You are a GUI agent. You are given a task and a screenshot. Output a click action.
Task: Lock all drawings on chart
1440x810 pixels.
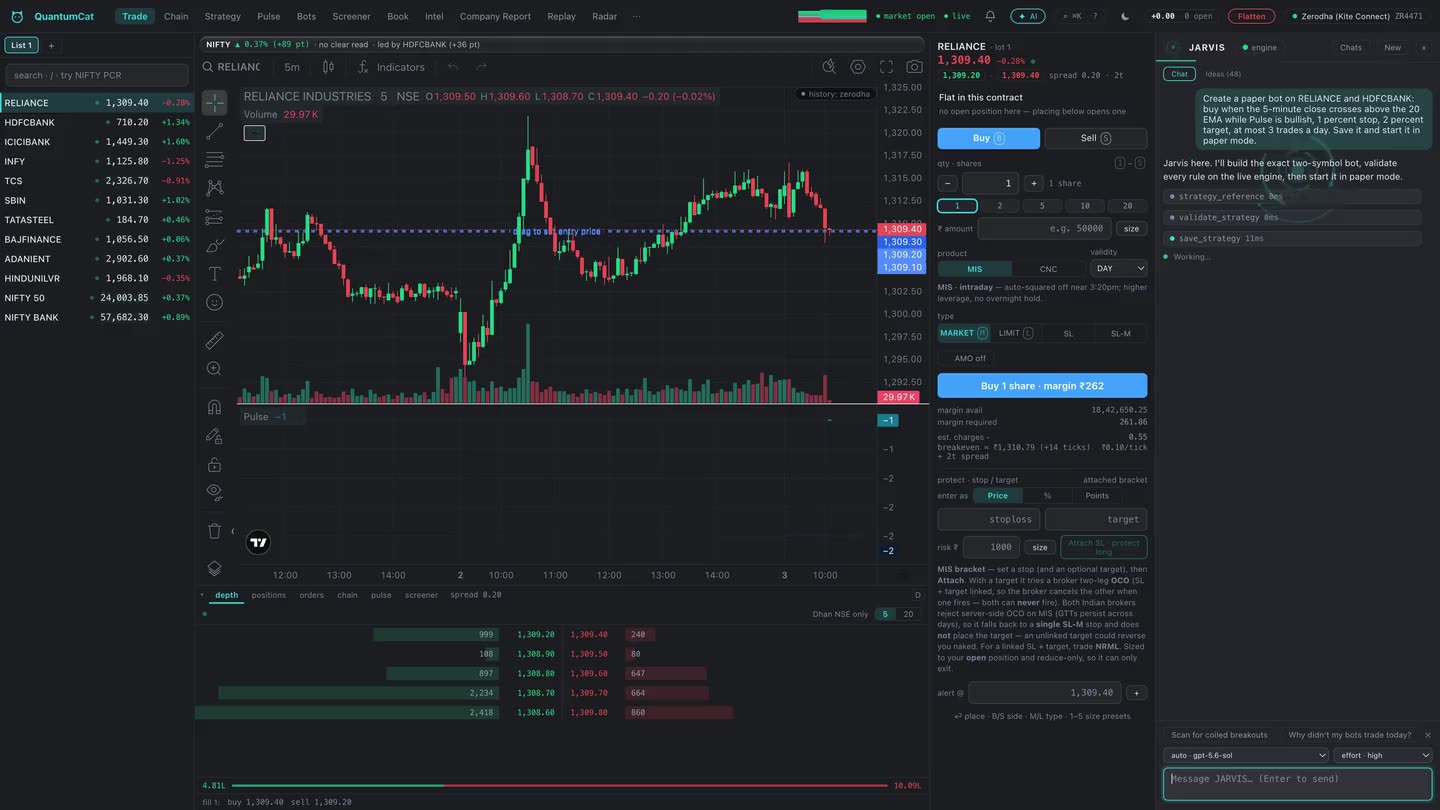214,464
